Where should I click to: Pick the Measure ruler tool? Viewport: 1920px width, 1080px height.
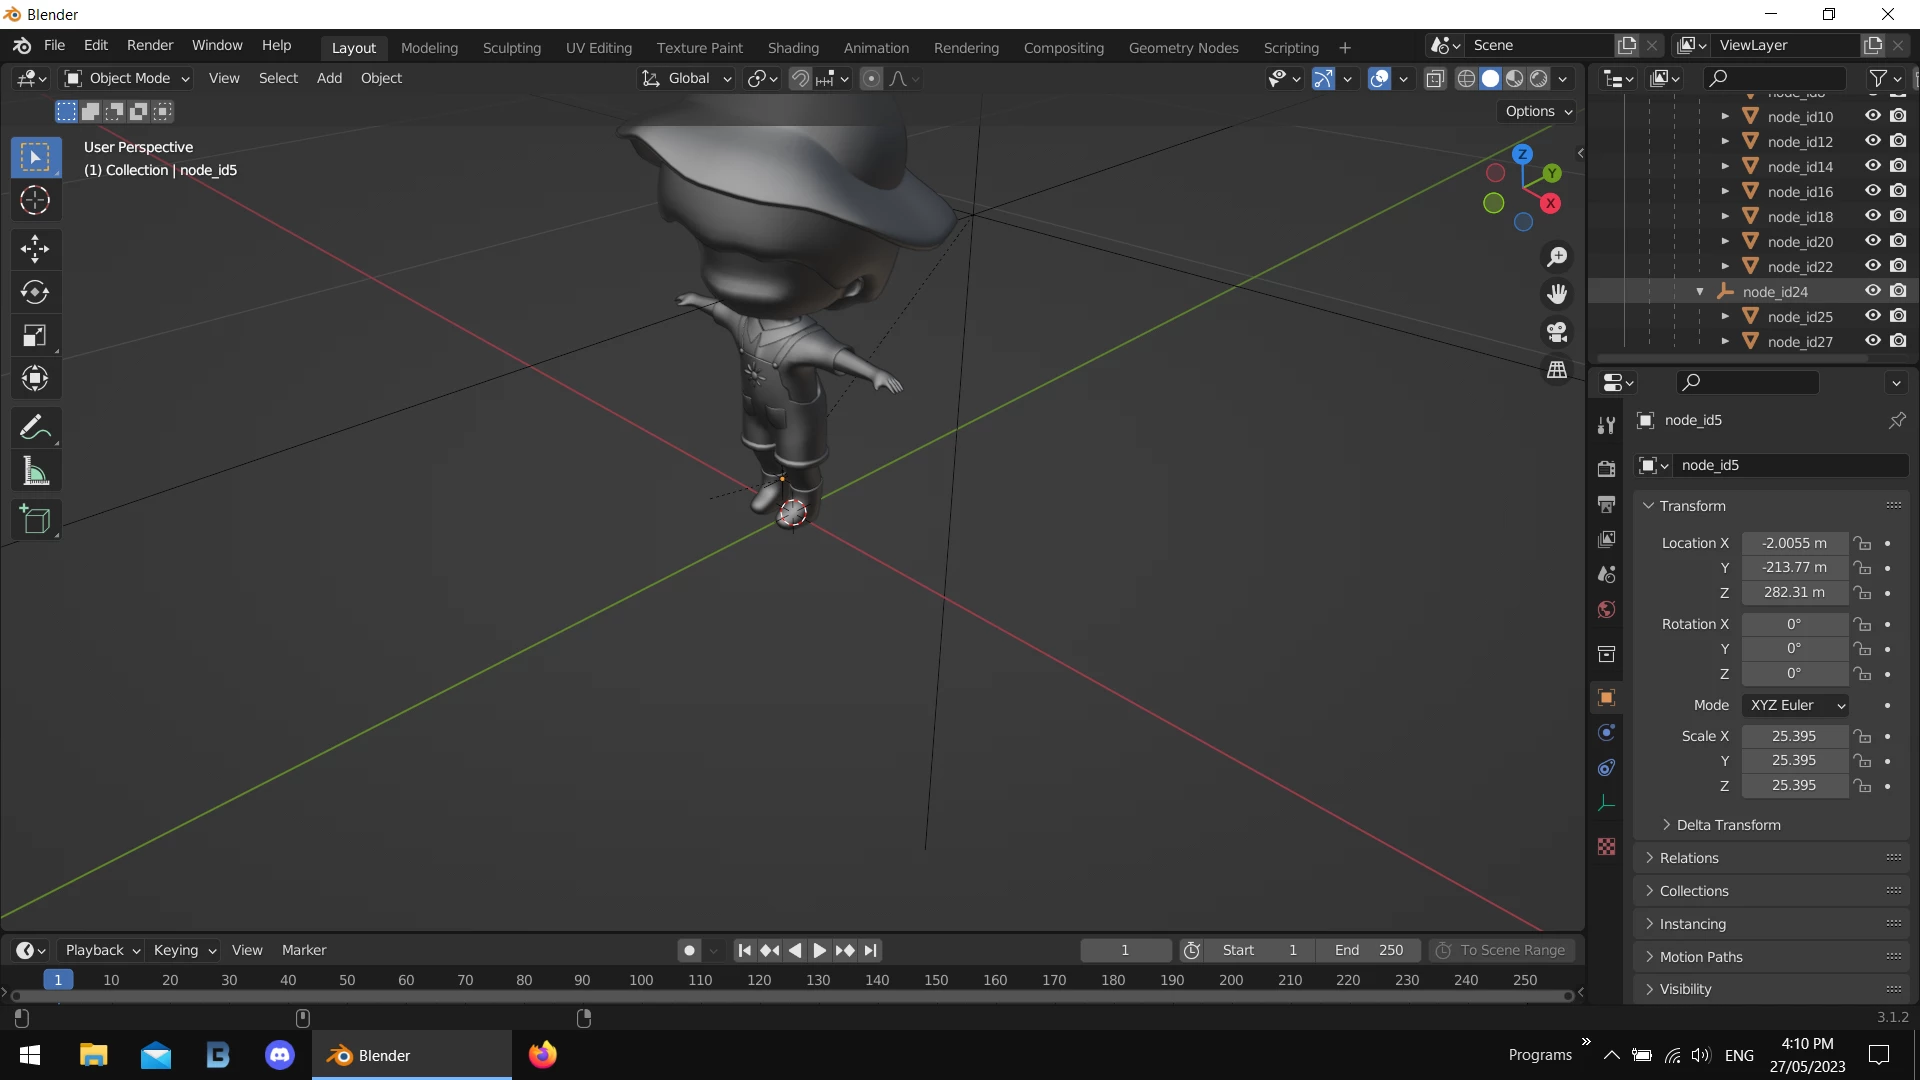coord(35,472)
